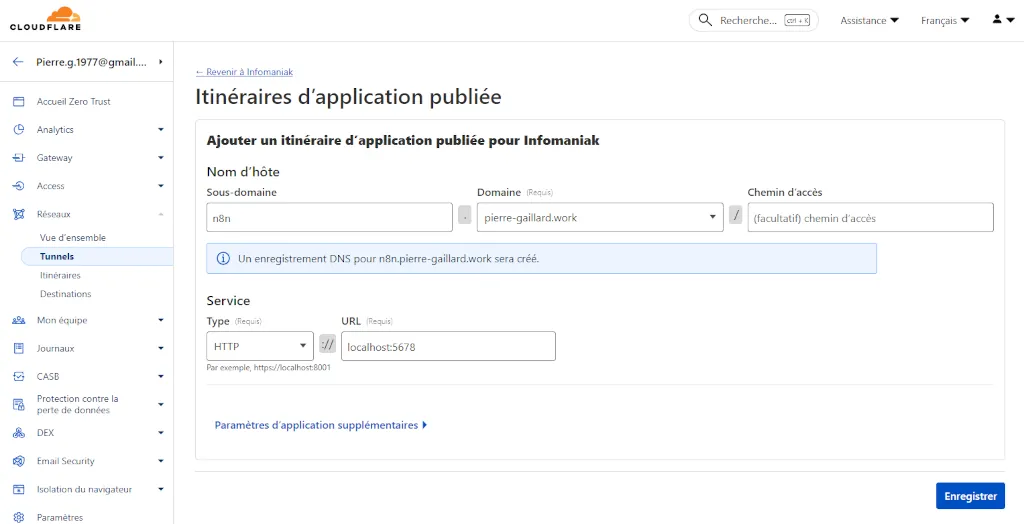Click Revenir à Infomaniak link
1024x524 pixels.
[244, 72]
